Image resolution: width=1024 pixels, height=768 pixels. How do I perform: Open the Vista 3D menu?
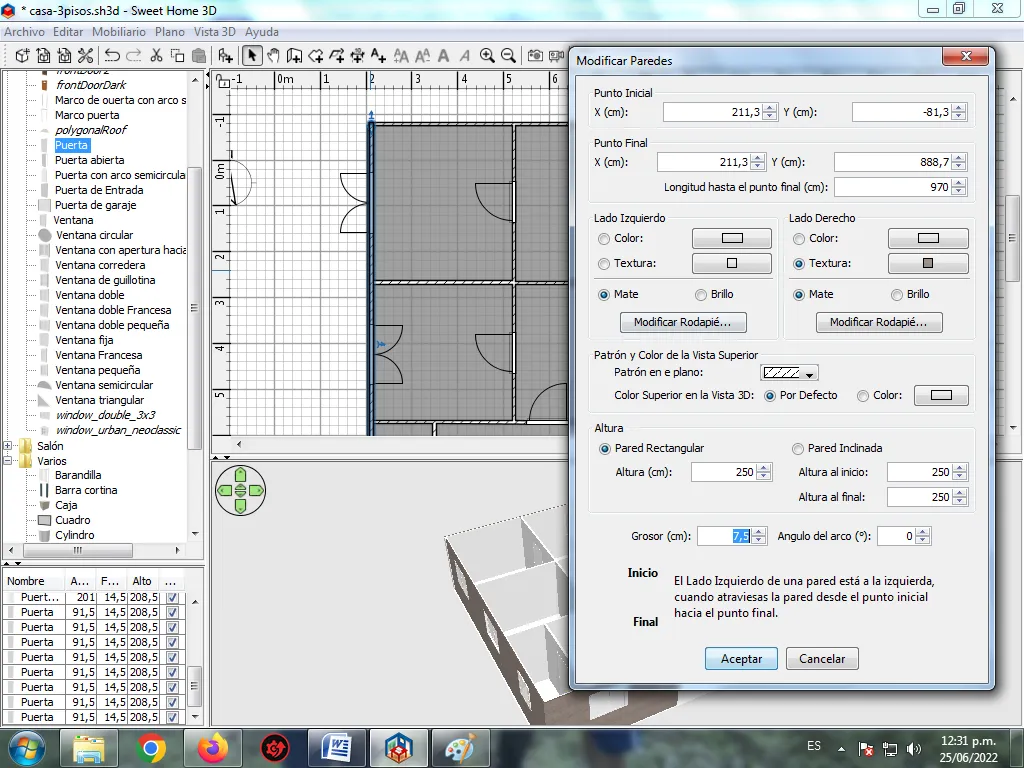point(215,32)
